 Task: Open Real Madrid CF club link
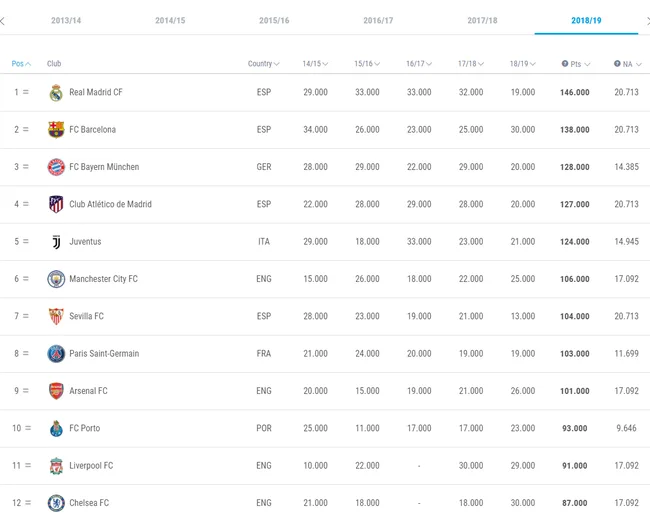tap(96, 92)
